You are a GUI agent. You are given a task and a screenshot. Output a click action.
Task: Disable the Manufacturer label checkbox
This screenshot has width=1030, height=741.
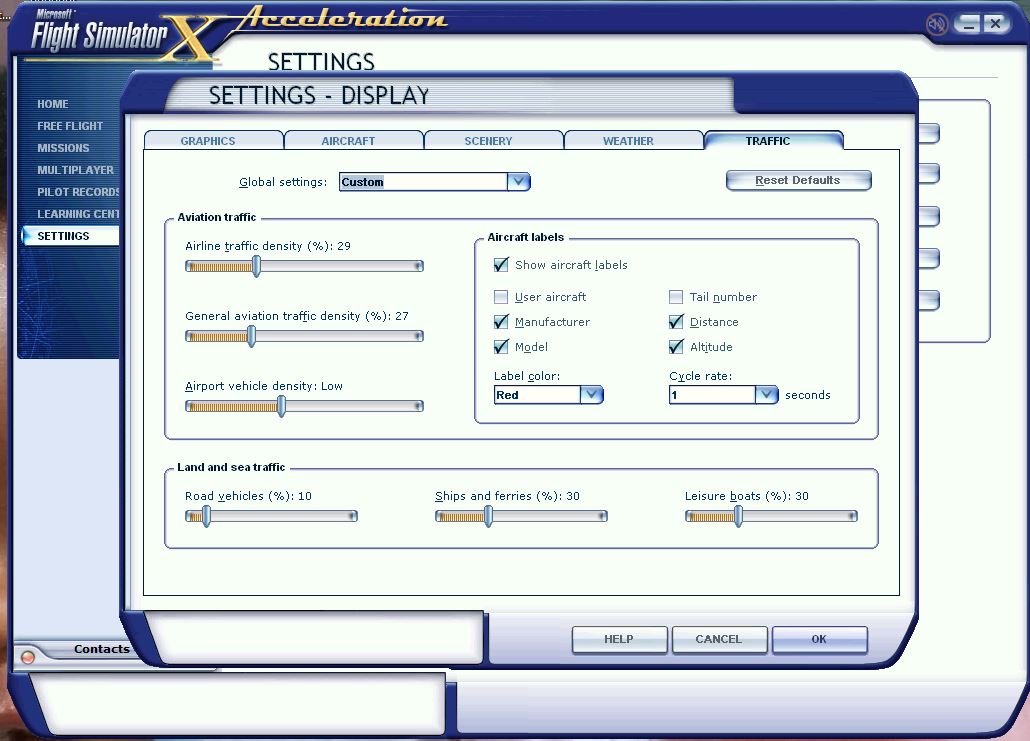[499, 322]
